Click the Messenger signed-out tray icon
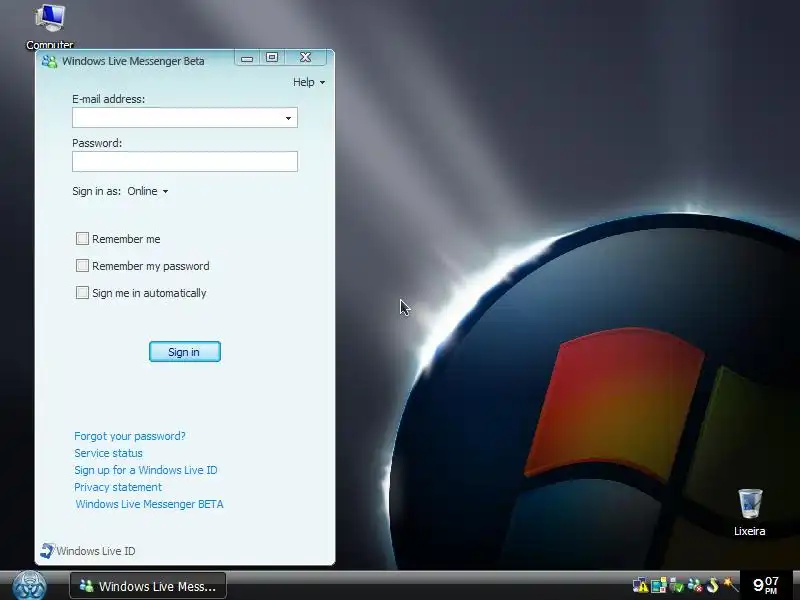 tap(694, 585)
